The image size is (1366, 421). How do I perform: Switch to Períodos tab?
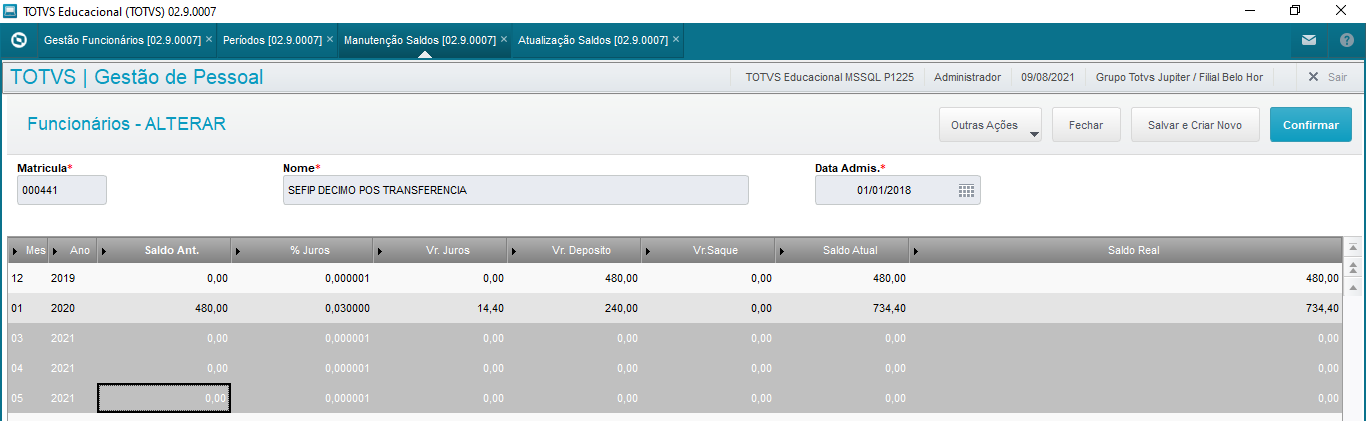(272, 40)
